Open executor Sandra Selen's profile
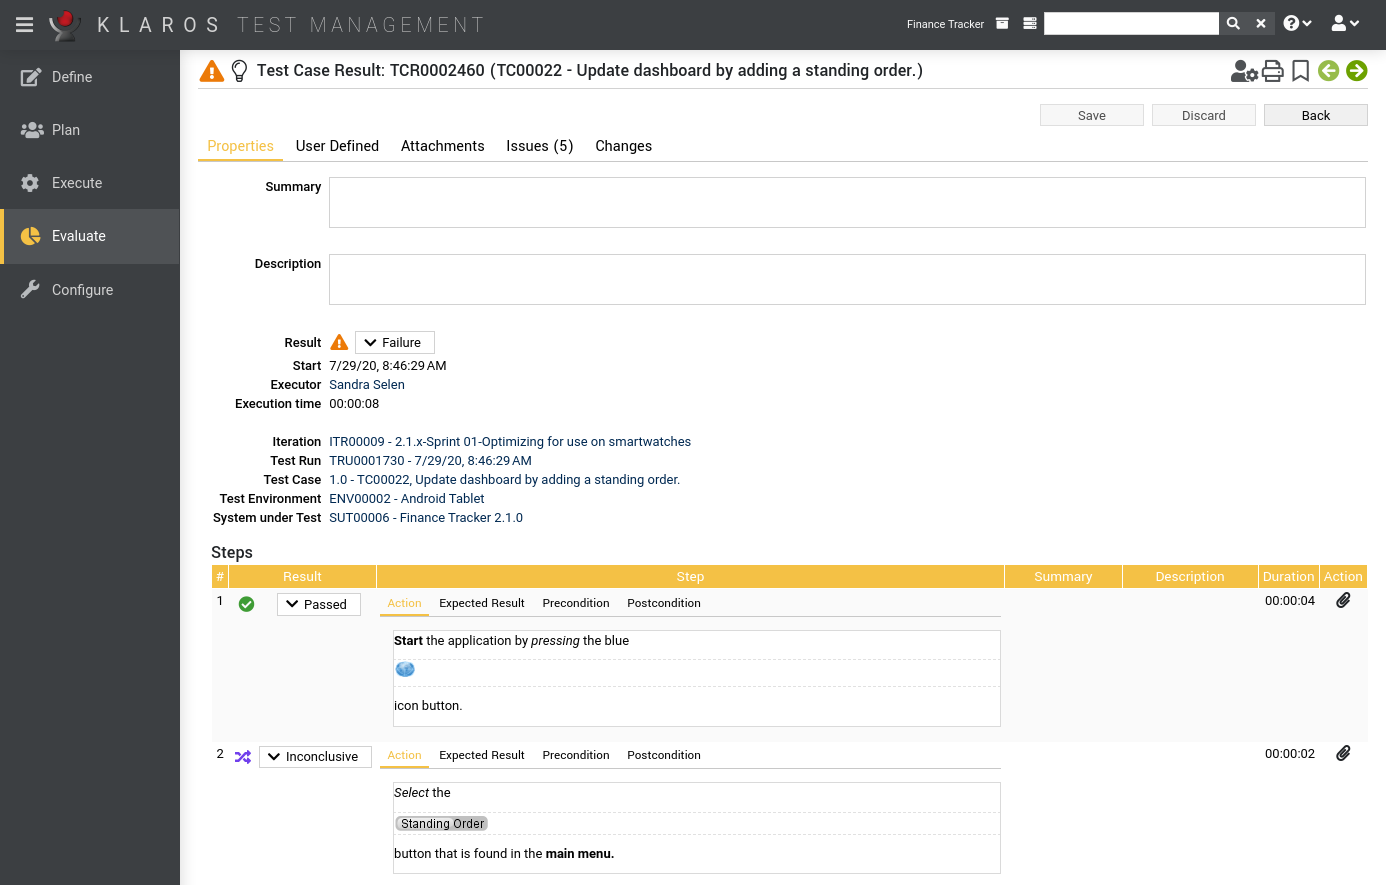This screenshot has height=885, width=1386. tap(367, 384)
